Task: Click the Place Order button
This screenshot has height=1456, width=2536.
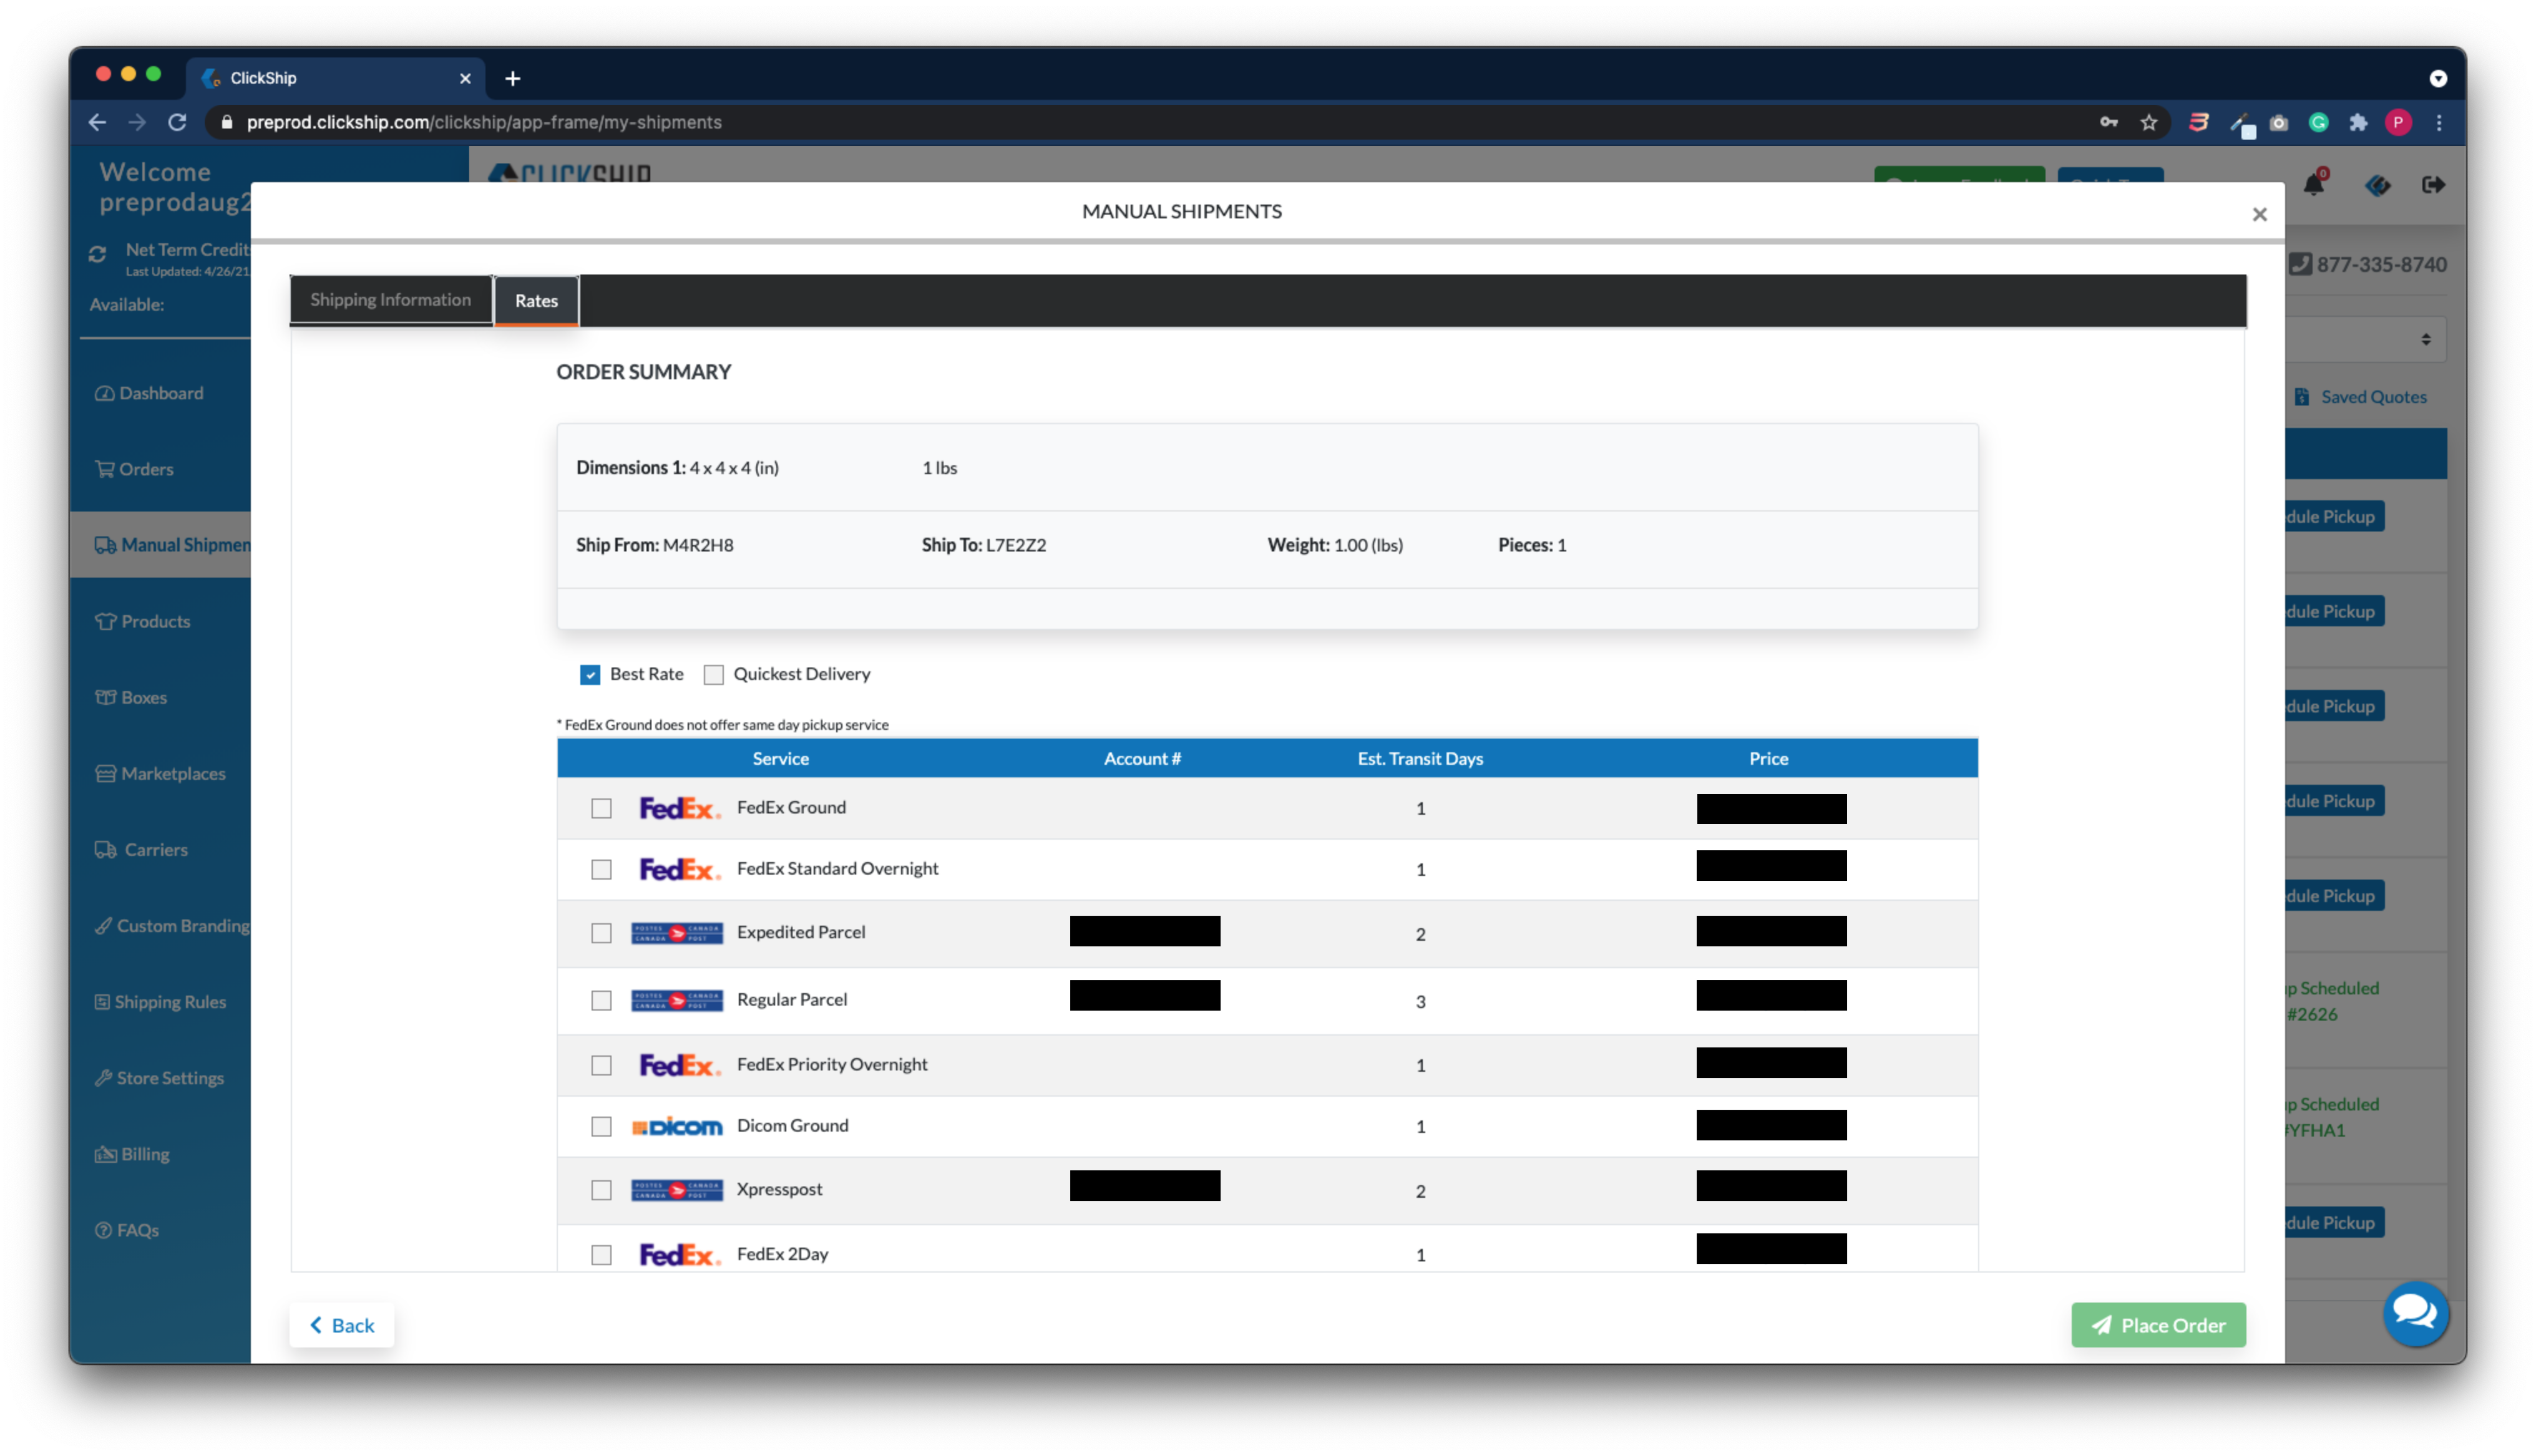Action: [2158, 1325]
